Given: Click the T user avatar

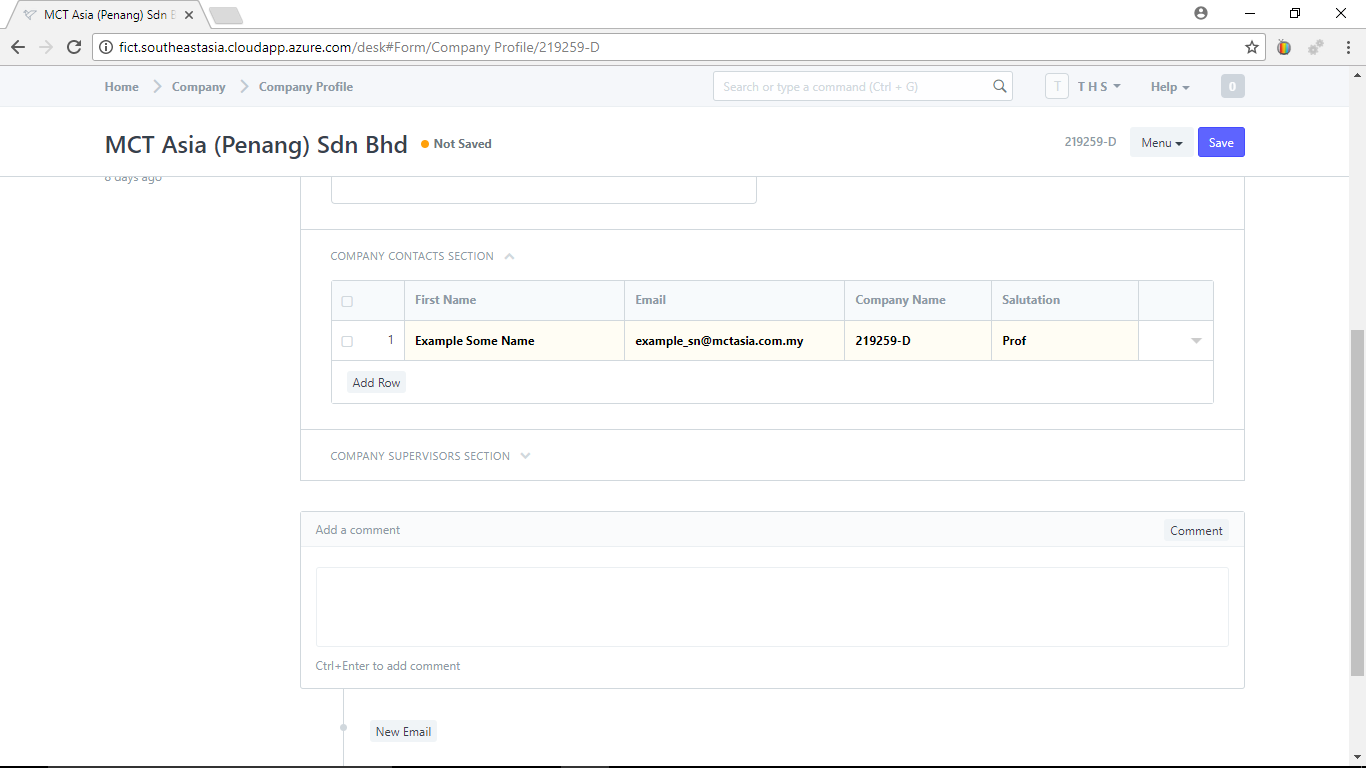Looking at the screenshot, I should point(1057,87).
